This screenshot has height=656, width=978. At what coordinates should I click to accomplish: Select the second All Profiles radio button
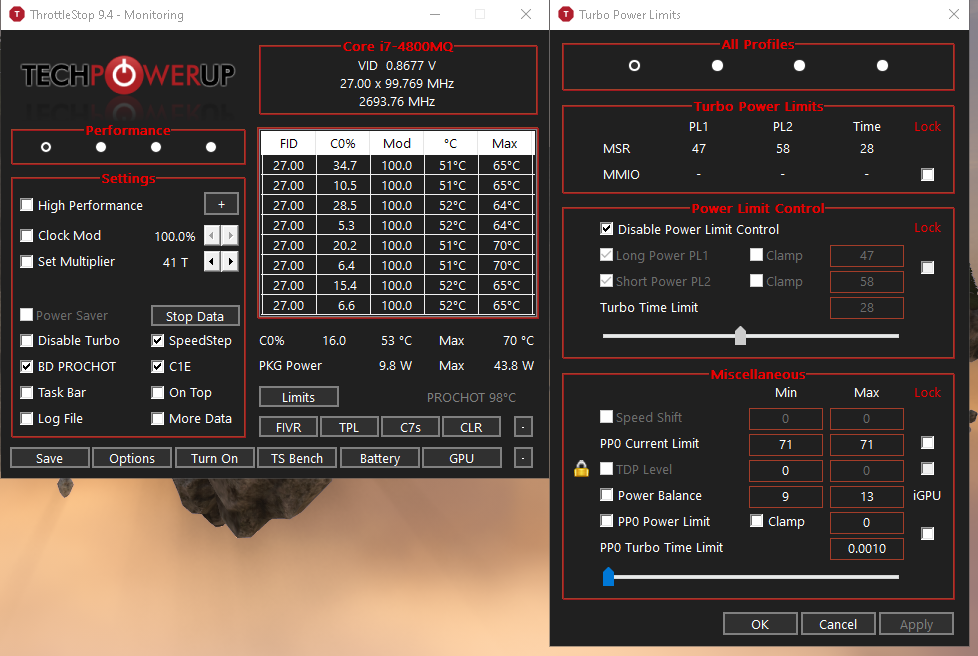(717, 65)
